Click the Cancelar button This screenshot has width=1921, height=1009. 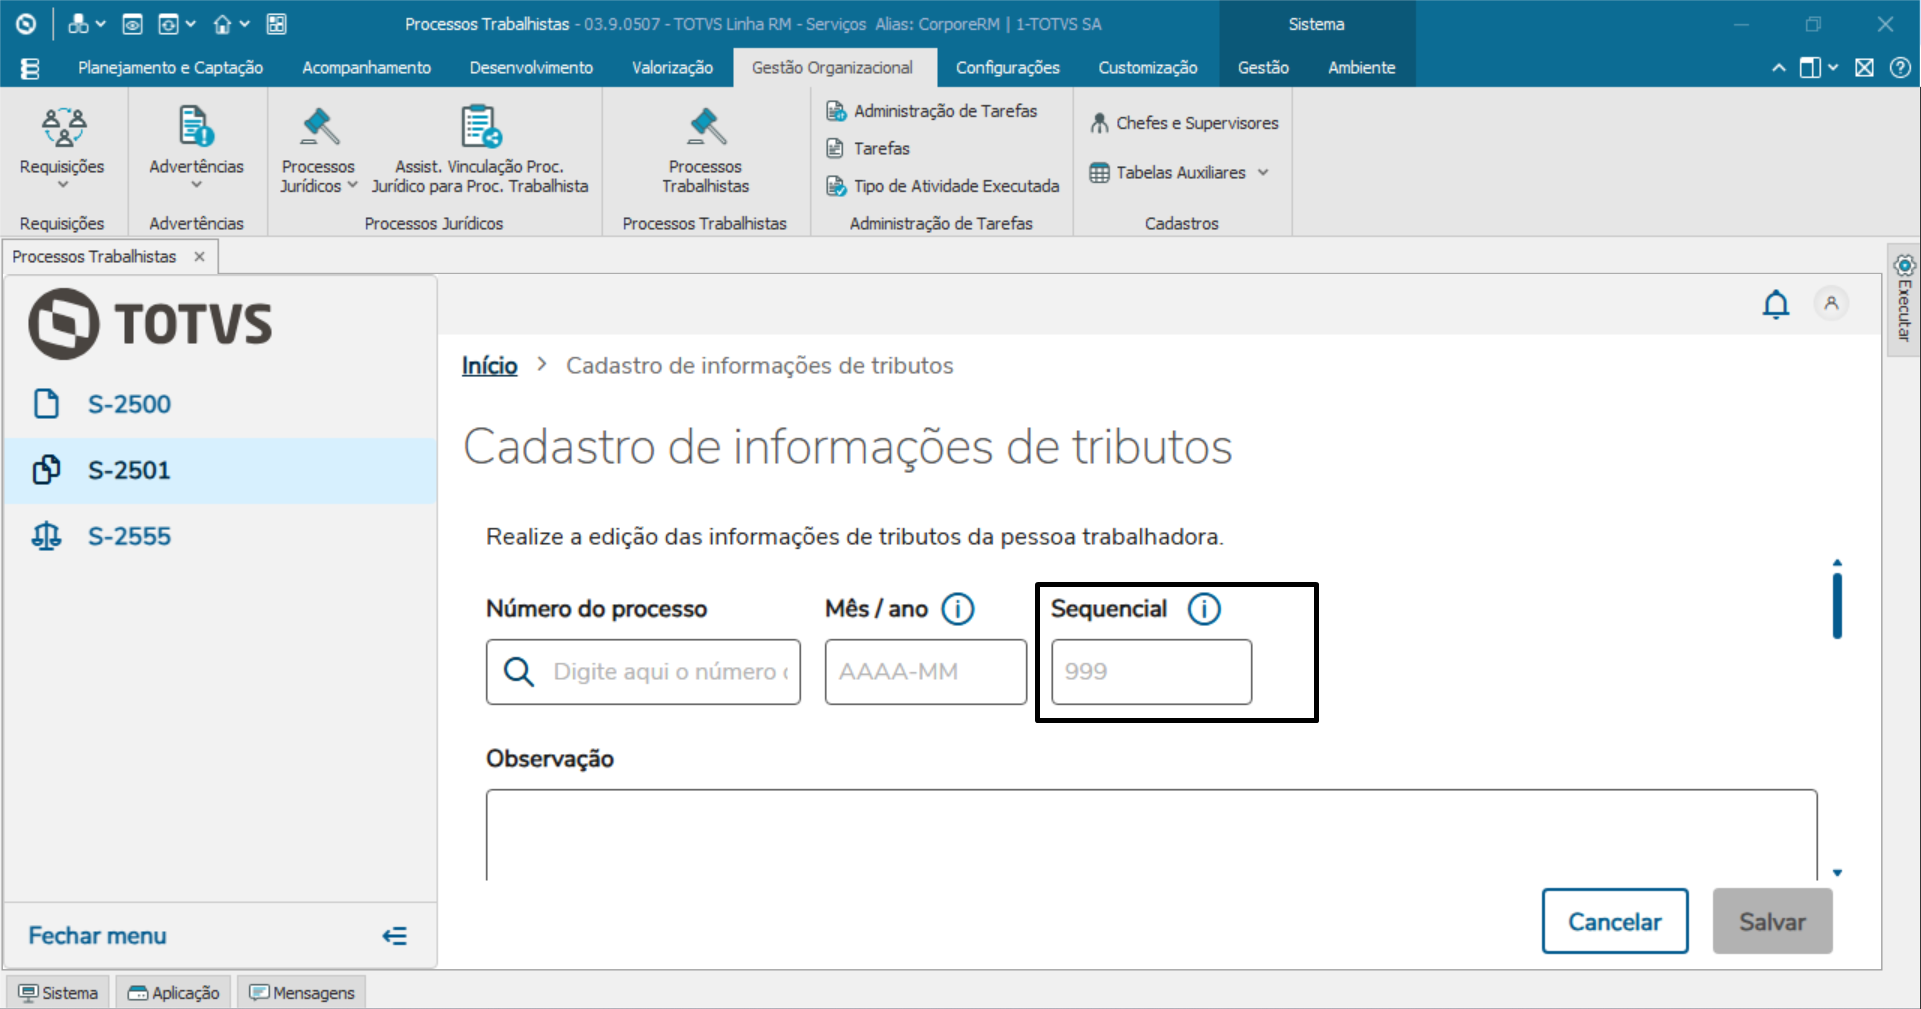coord(1615,921)
